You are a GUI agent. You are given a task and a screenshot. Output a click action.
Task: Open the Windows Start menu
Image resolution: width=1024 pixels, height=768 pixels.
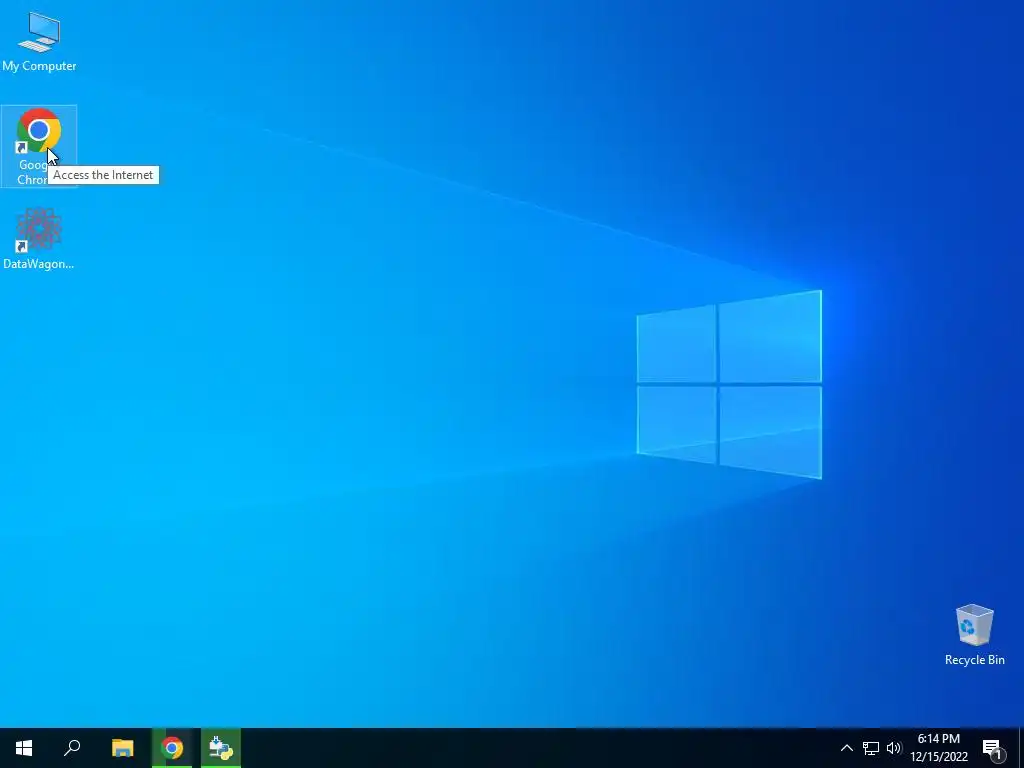[x=24, y=748]
